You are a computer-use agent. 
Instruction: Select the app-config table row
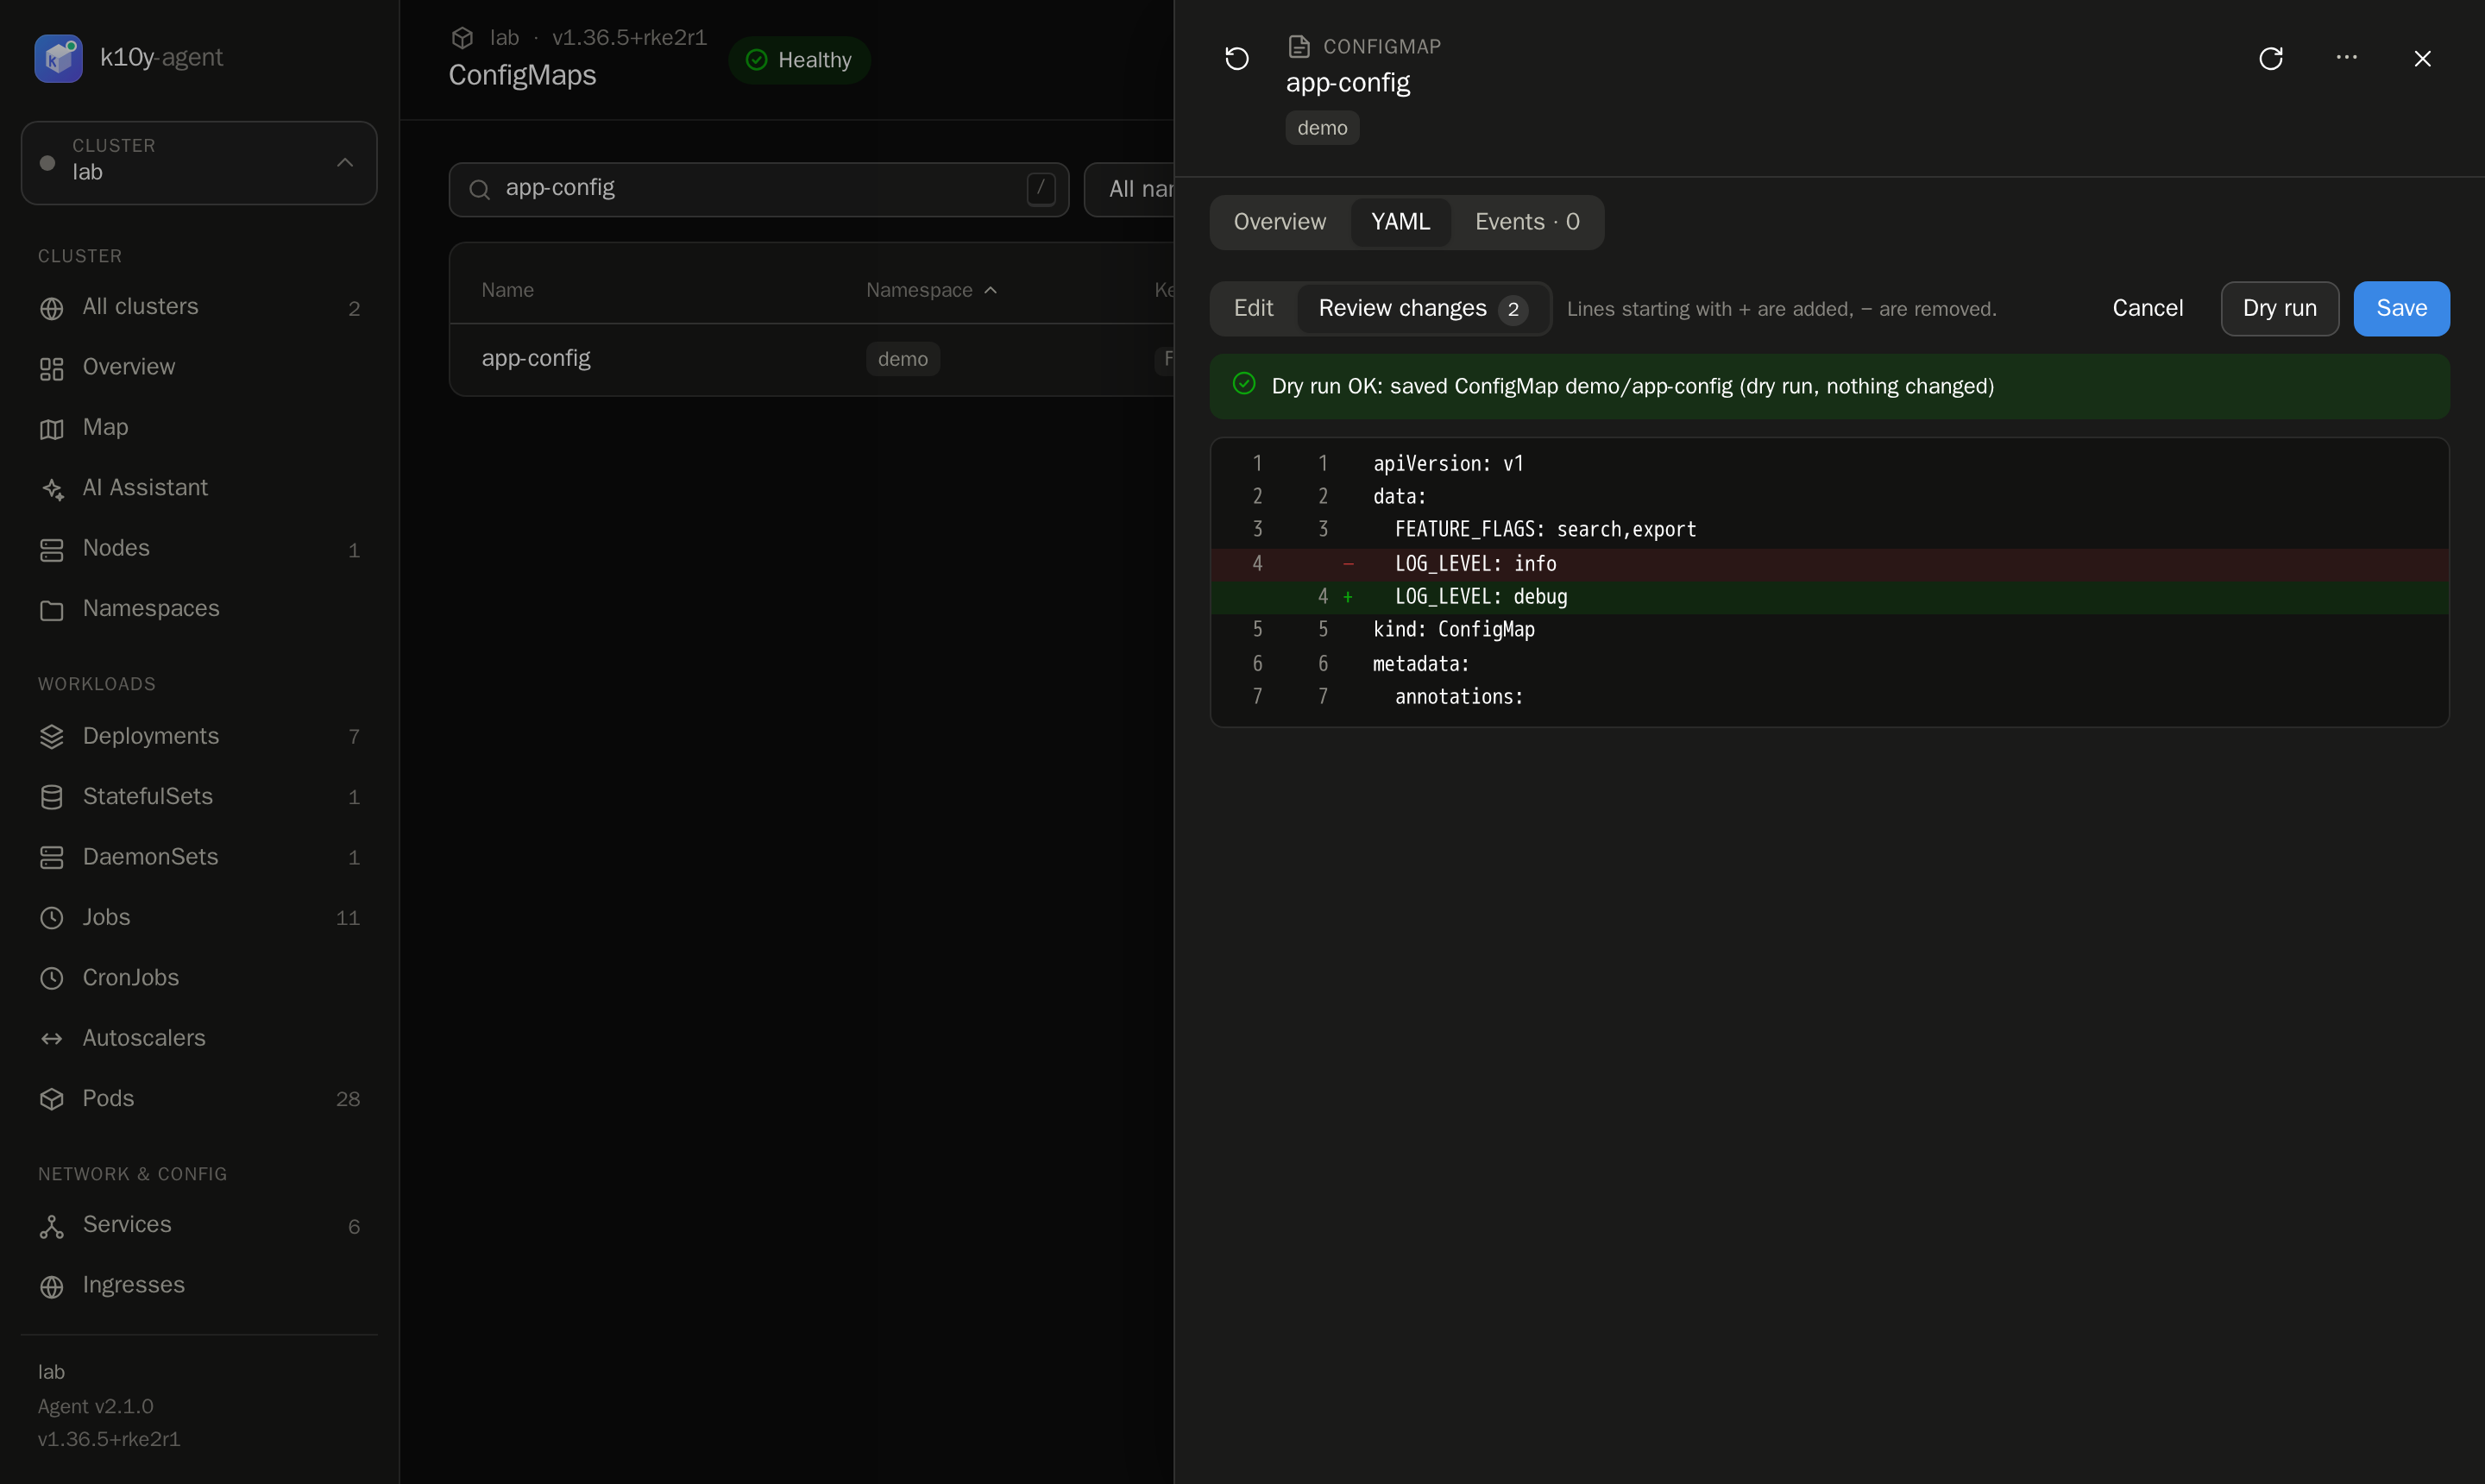pos(812,359)
